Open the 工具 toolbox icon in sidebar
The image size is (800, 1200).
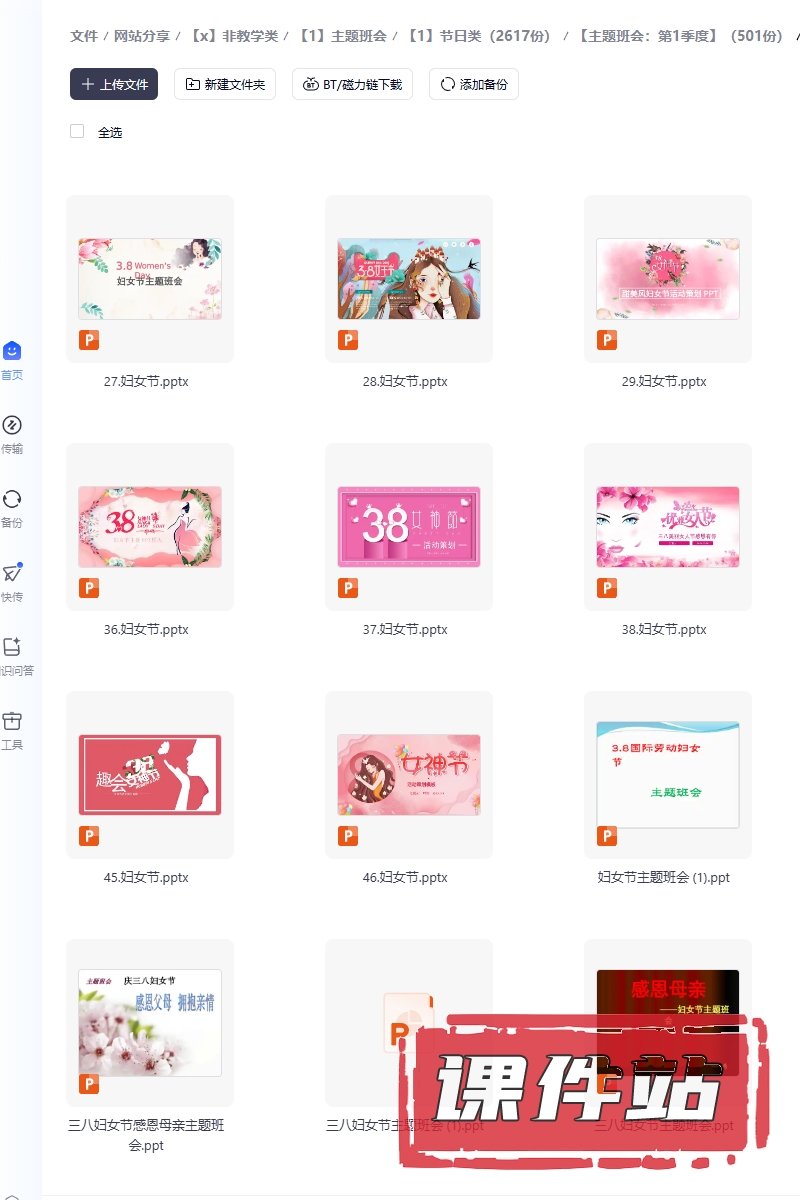point(12,721)
